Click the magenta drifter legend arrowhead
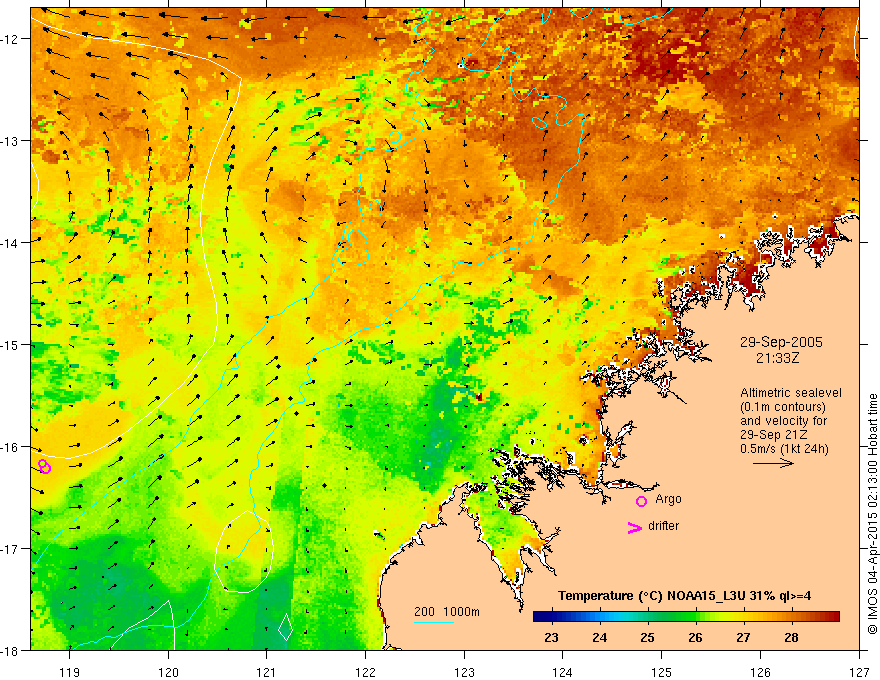 pos(635,527)
